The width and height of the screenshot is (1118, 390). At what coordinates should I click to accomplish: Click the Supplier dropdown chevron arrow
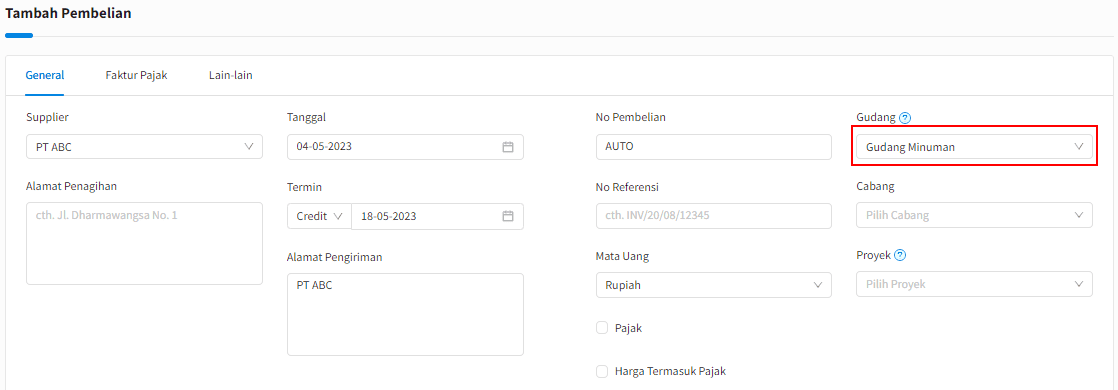[249, 147]
